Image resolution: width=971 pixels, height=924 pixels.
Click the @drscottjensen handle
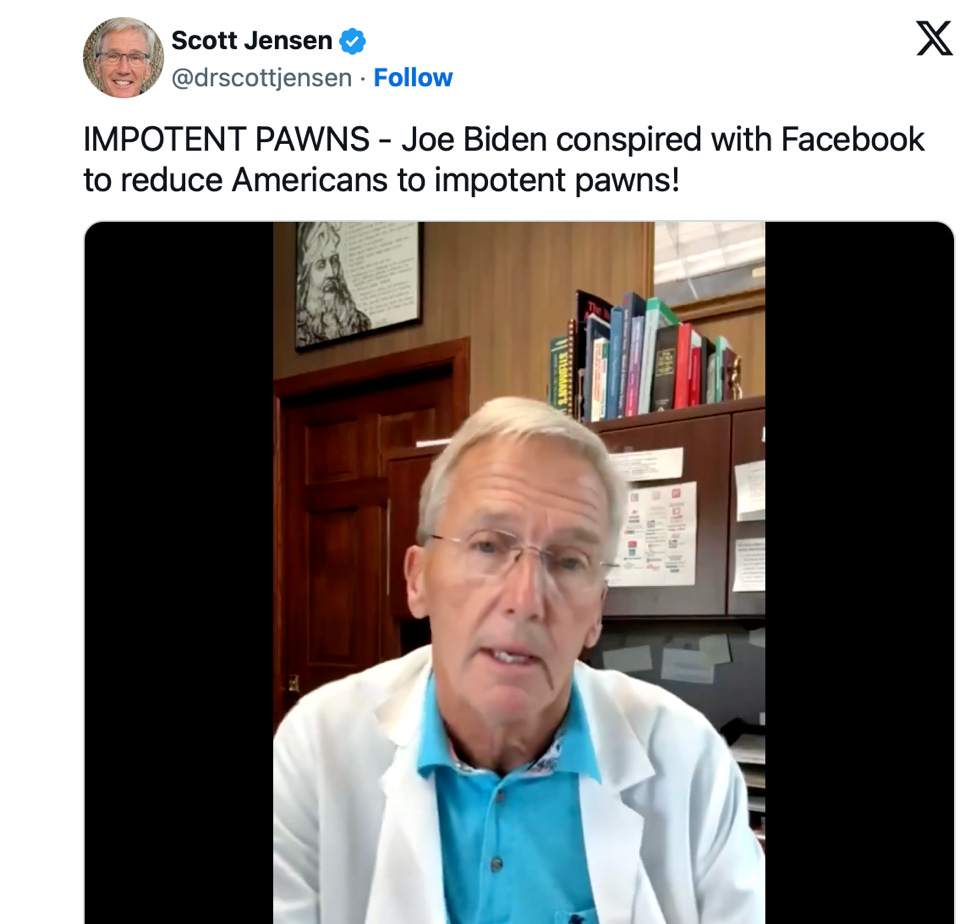pyautogui.click(x=261, y=78)
